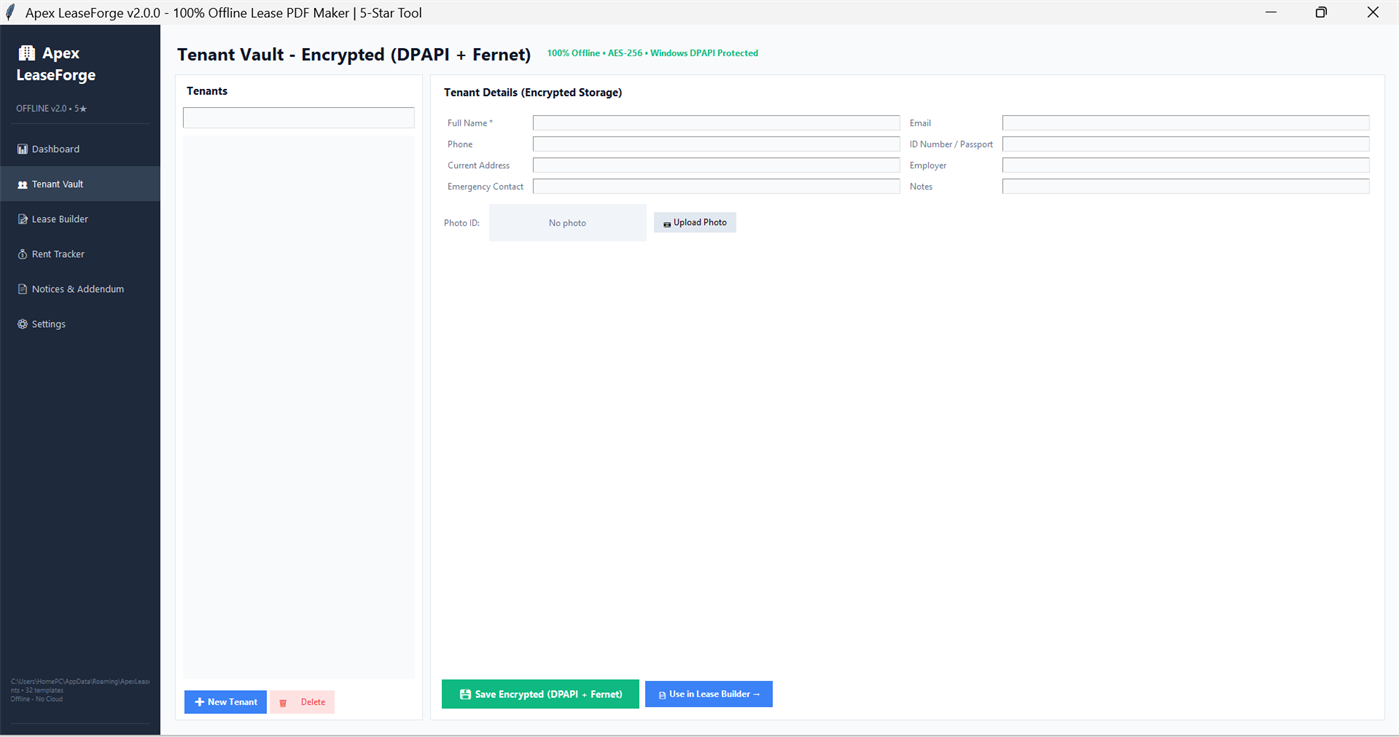Click Use in Lease Builder button
Screen dimensions: 1399x737
(709, 694)
